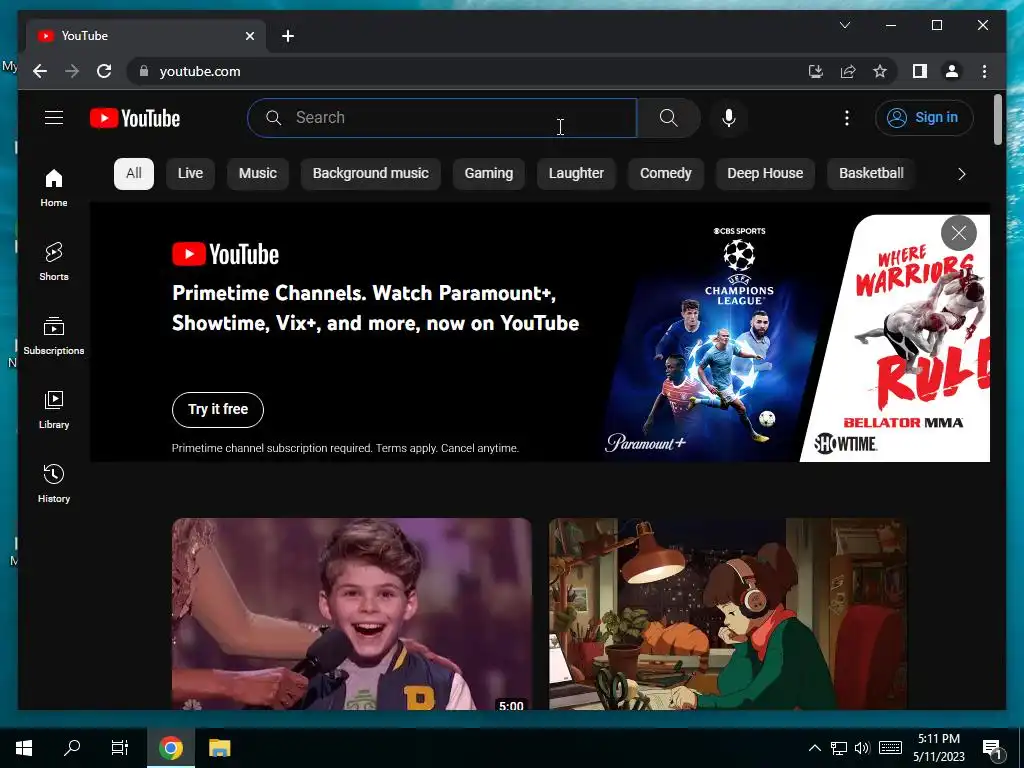
Task: Go back using browser back arrow
Action: coord(40,71)
